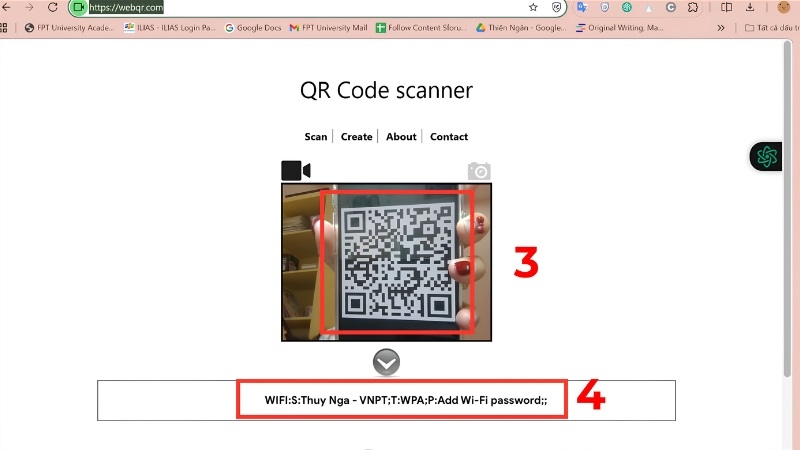The height and width of the screenshot is (450, 800).
Task: Click the QR Code scanner heading
Action: 386,90
